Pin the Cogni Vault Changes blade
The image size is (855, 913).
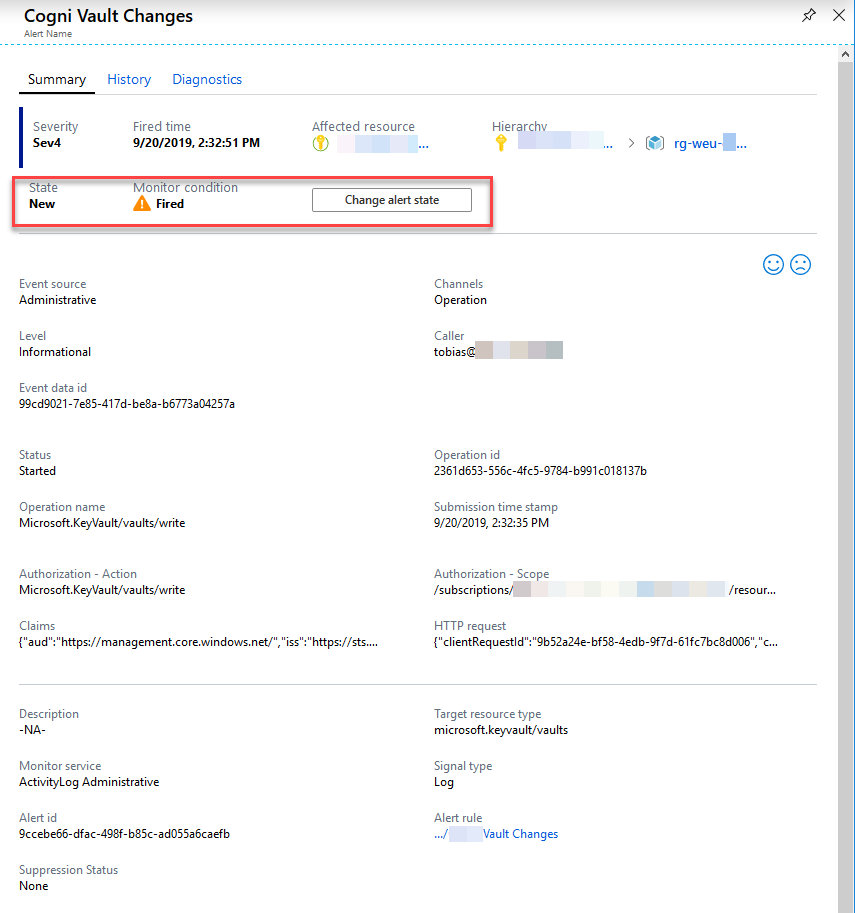[x=809, y=16]
